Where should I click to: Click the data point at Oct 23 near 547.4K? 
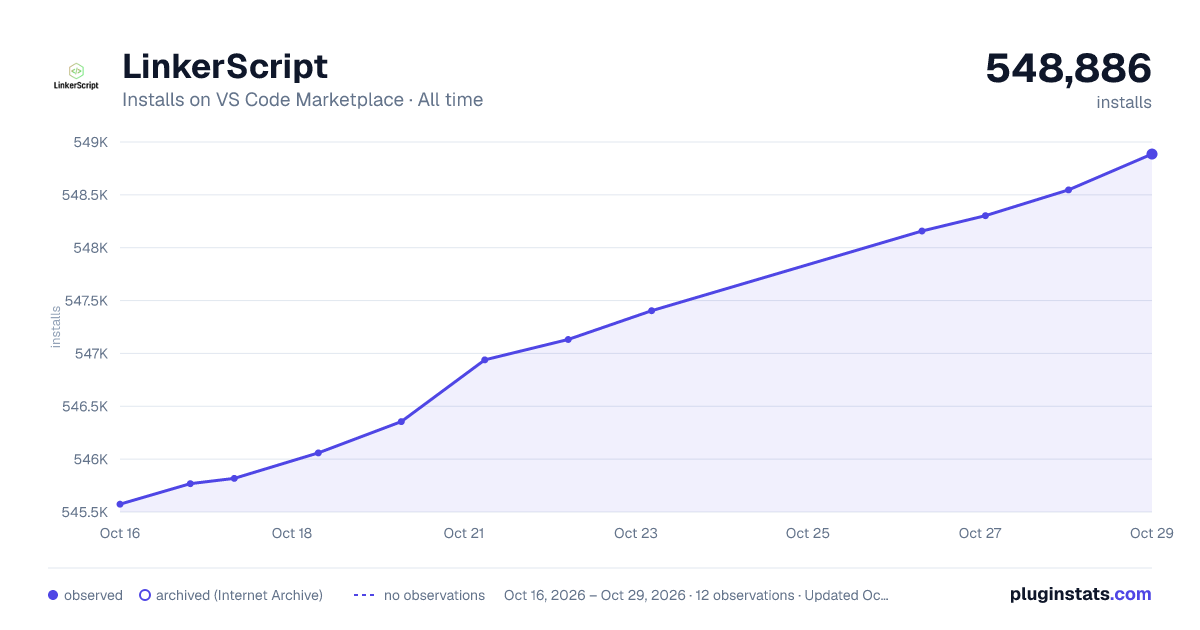[651, 311]
